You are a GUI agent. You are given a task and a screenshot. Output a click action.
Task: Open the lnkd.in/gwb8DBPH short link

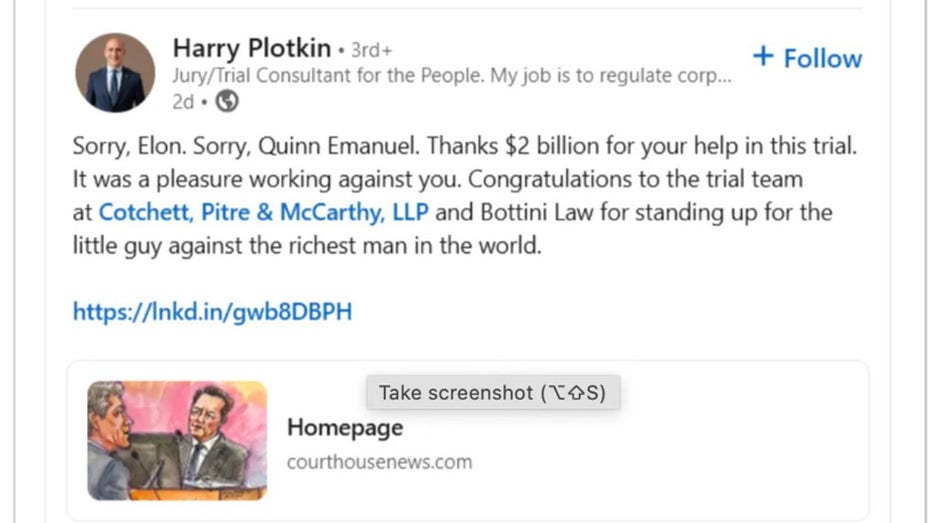pos(212,312)
